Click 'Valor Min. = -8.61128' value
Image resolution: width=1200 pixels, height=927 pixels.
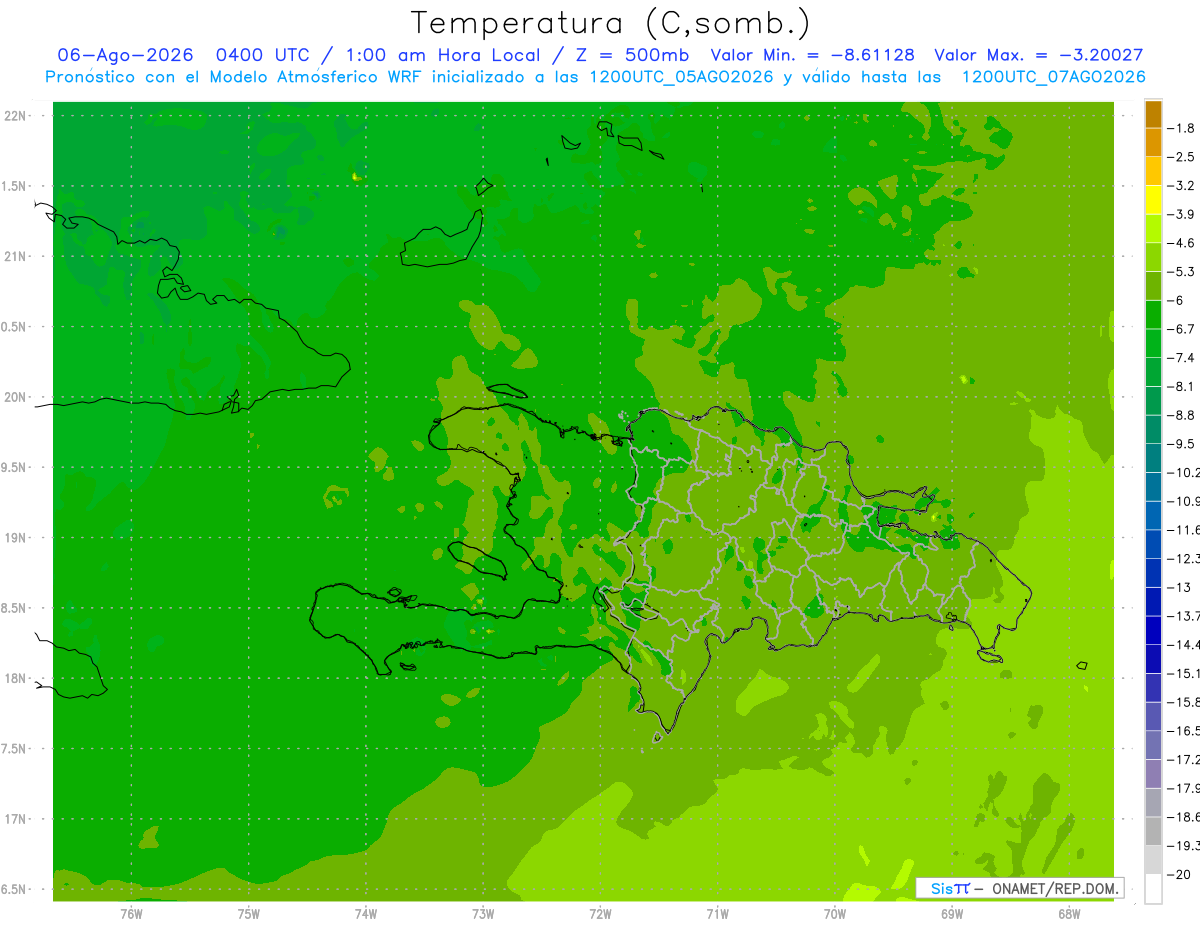pyautogui.click(x=811, y=55)
